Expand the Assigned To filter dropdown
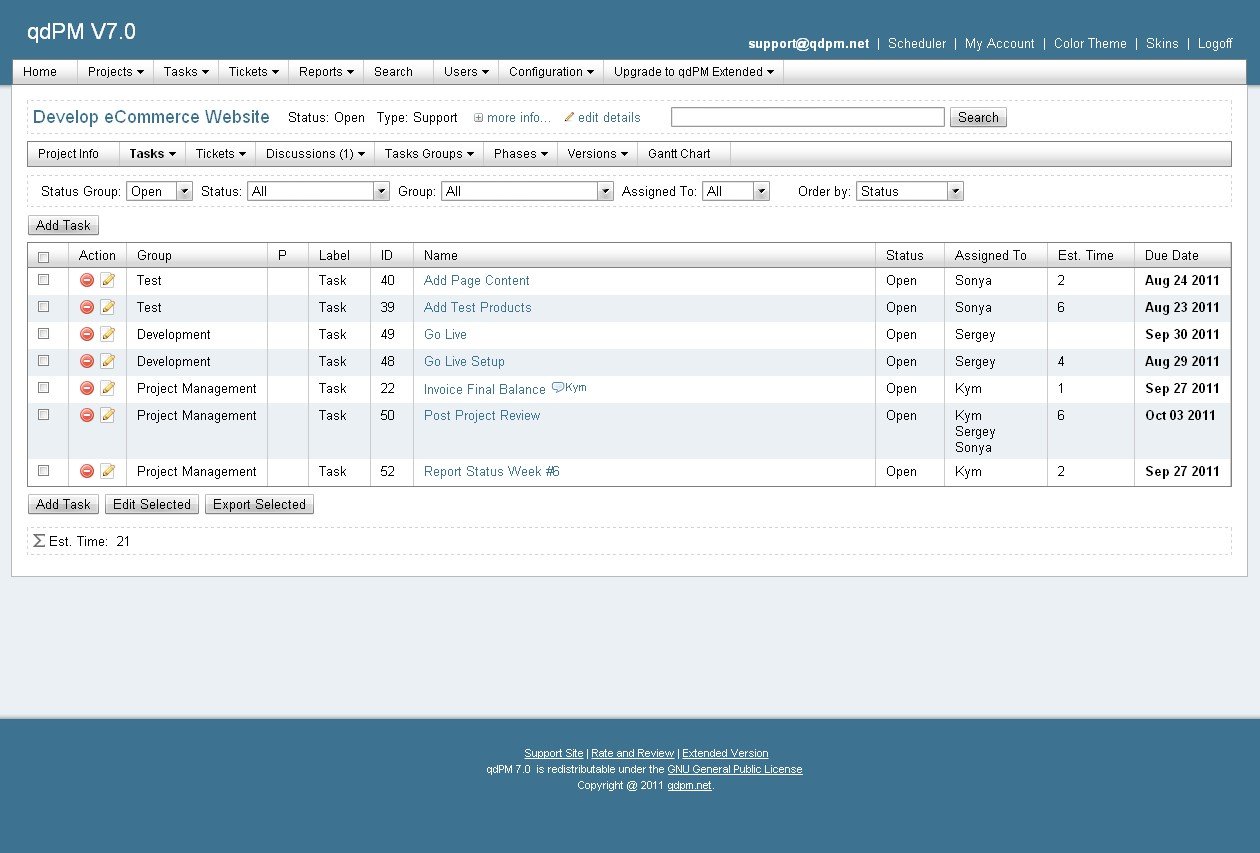This screenshot has height=853, width=1260. point(736,191)
